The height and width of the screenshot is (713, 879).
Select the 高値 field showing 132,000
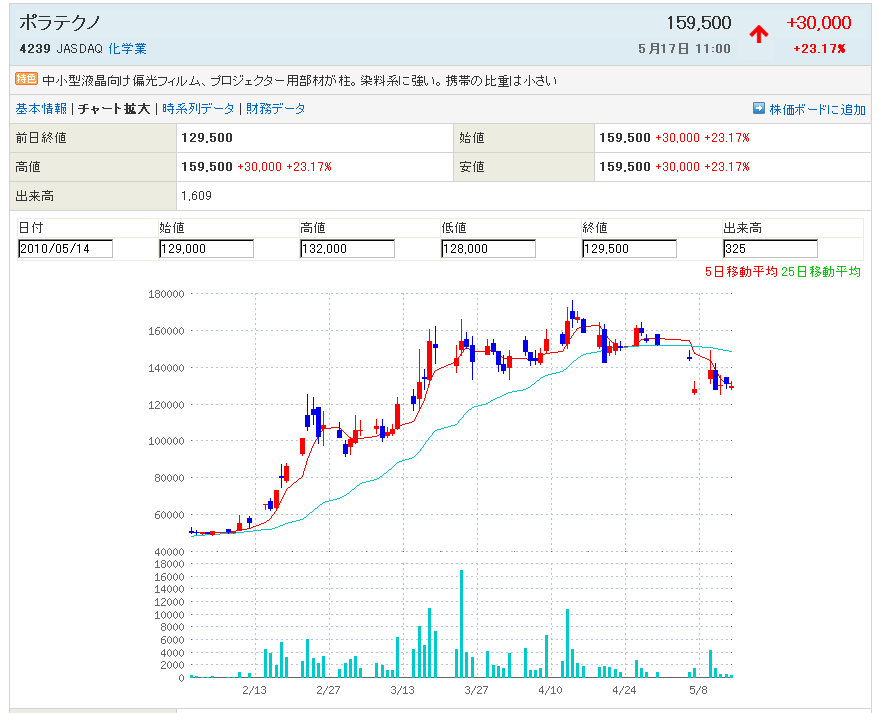(x=347, y=249)
